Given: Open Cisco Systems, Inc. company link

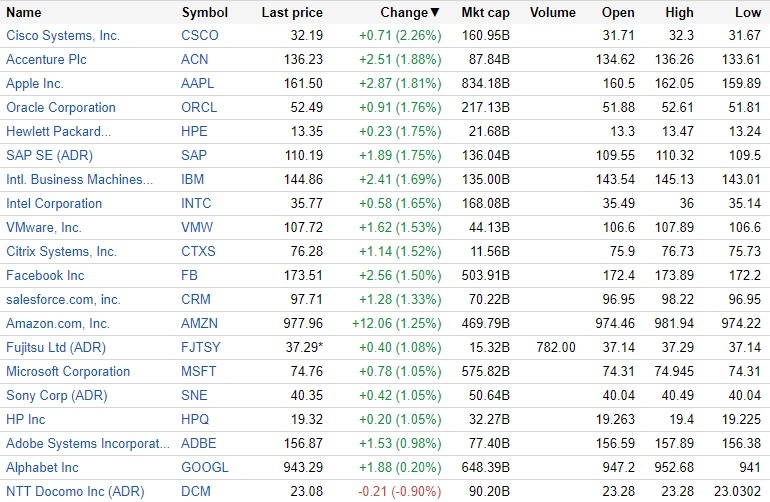Looking at the screenshot, I should point(62,35).
